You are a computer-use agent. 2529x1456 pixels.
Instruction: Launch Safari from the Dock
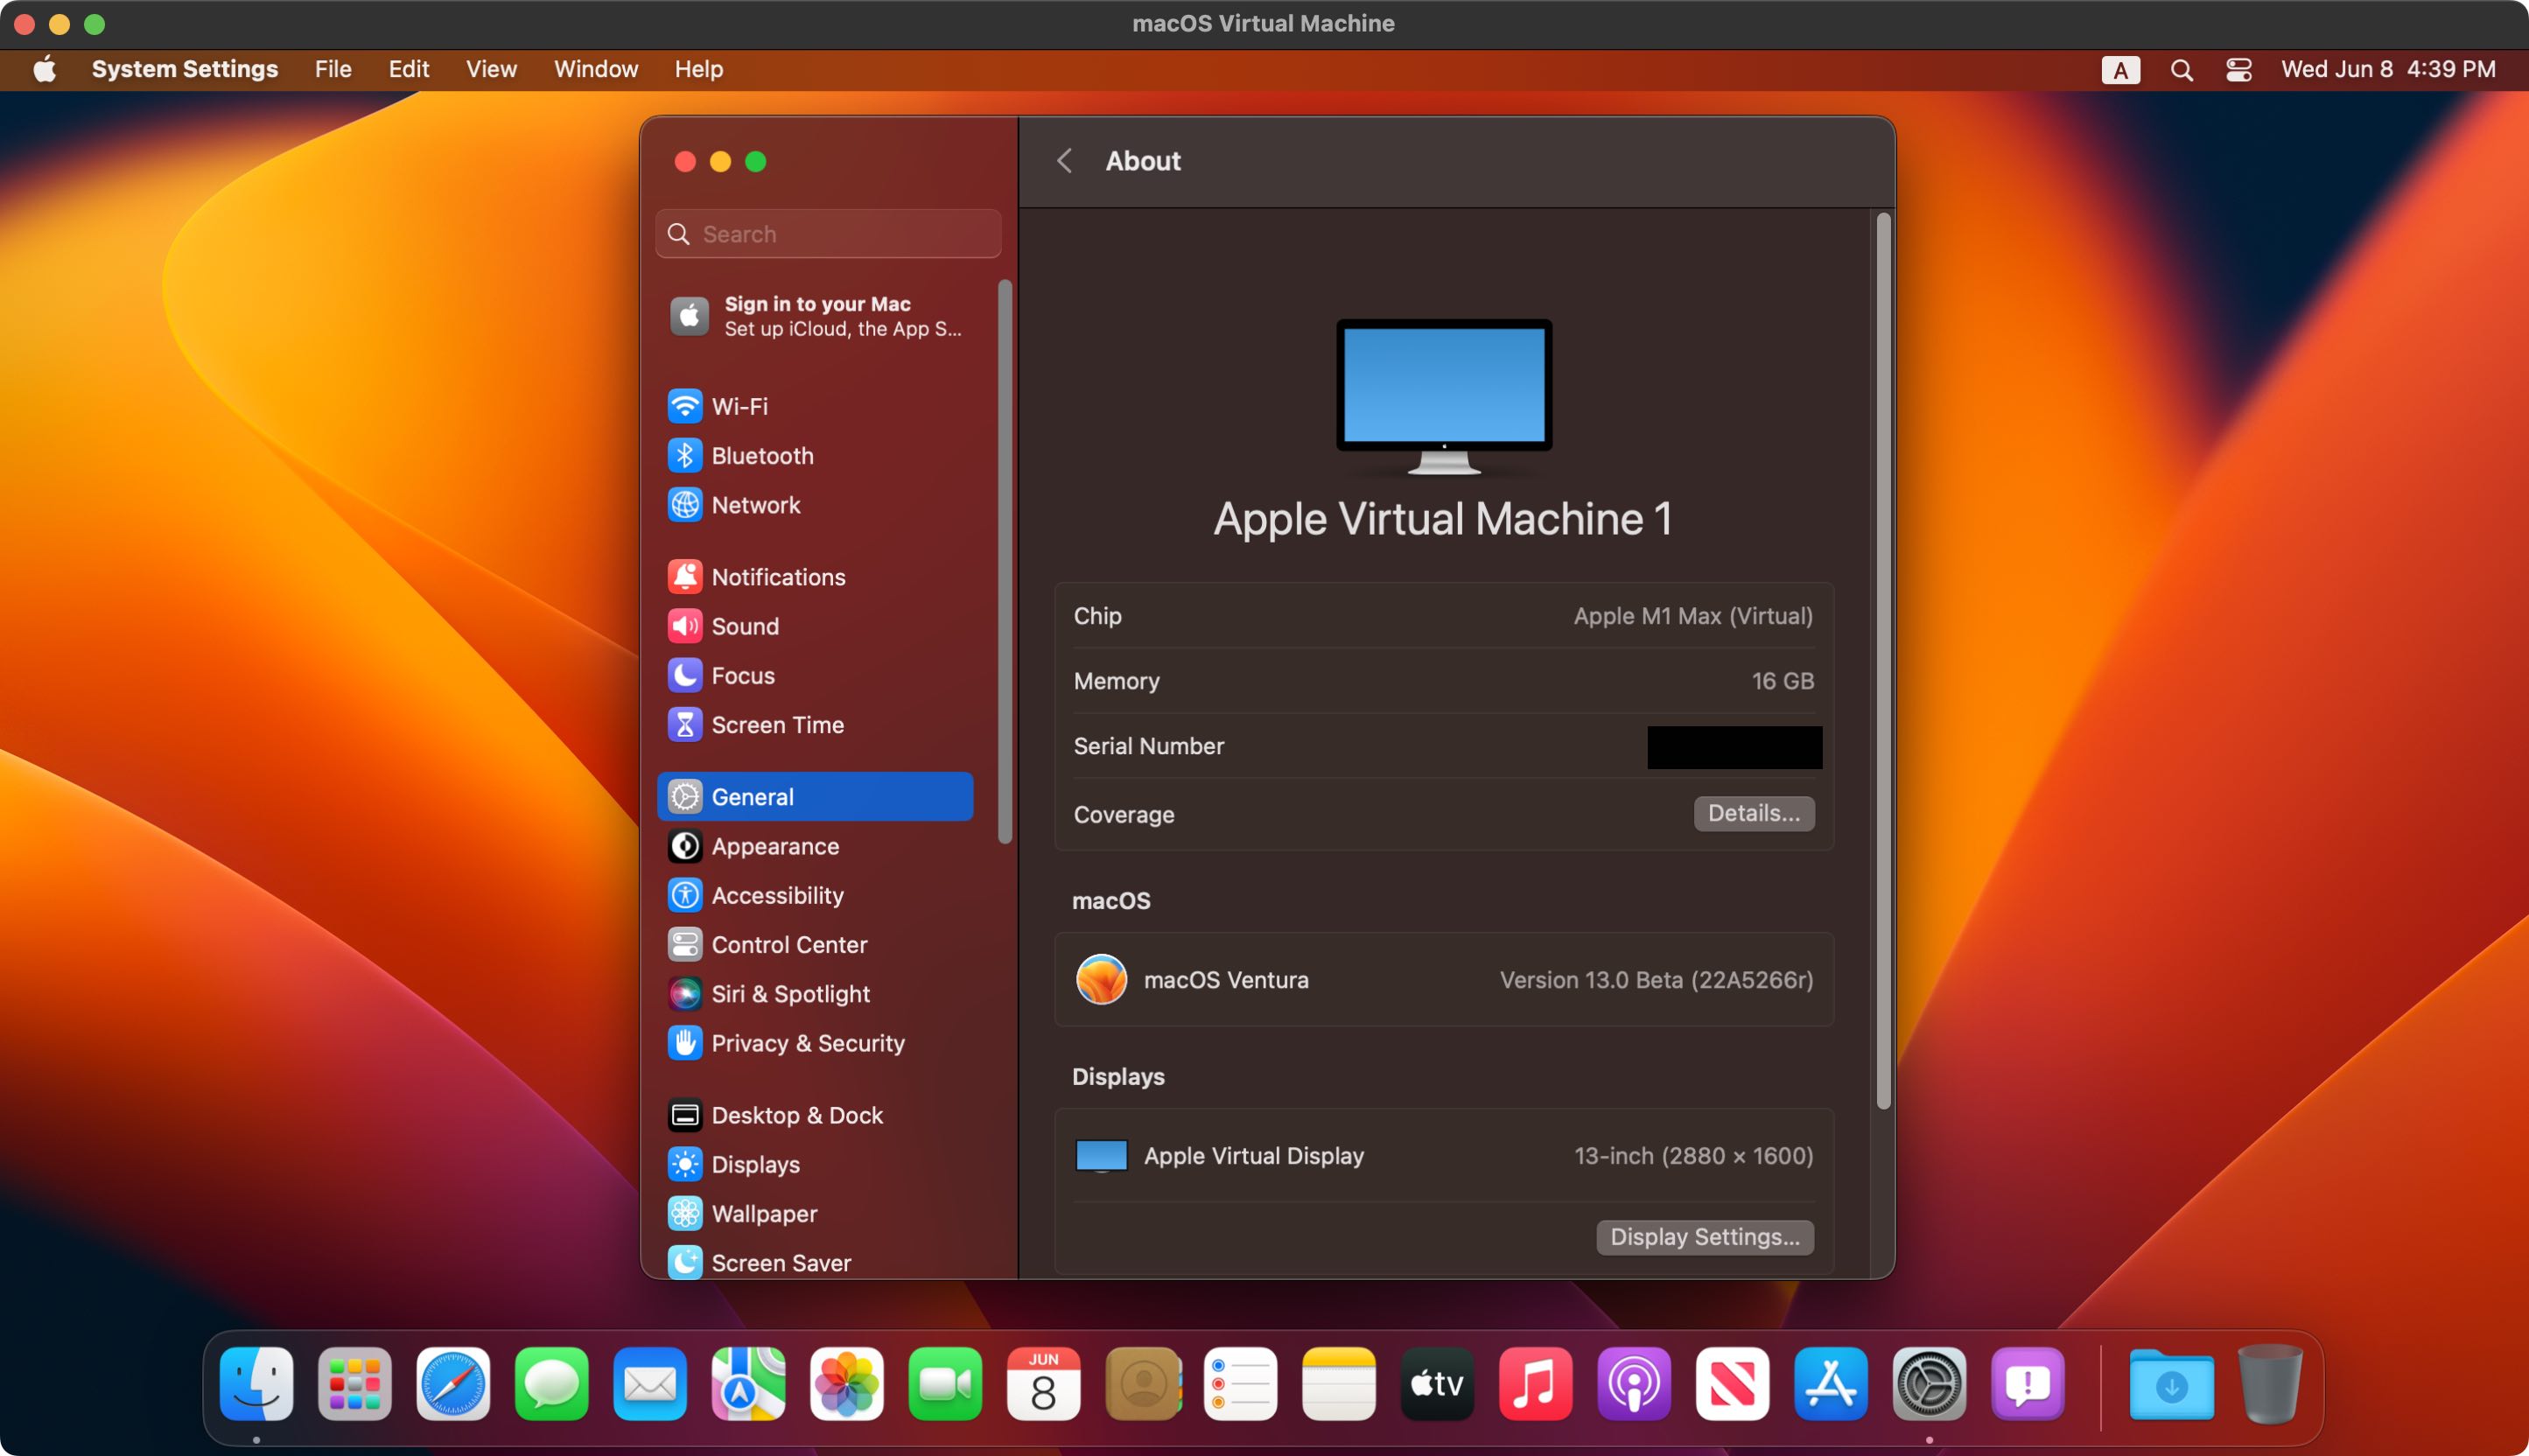pos(453,1385)
